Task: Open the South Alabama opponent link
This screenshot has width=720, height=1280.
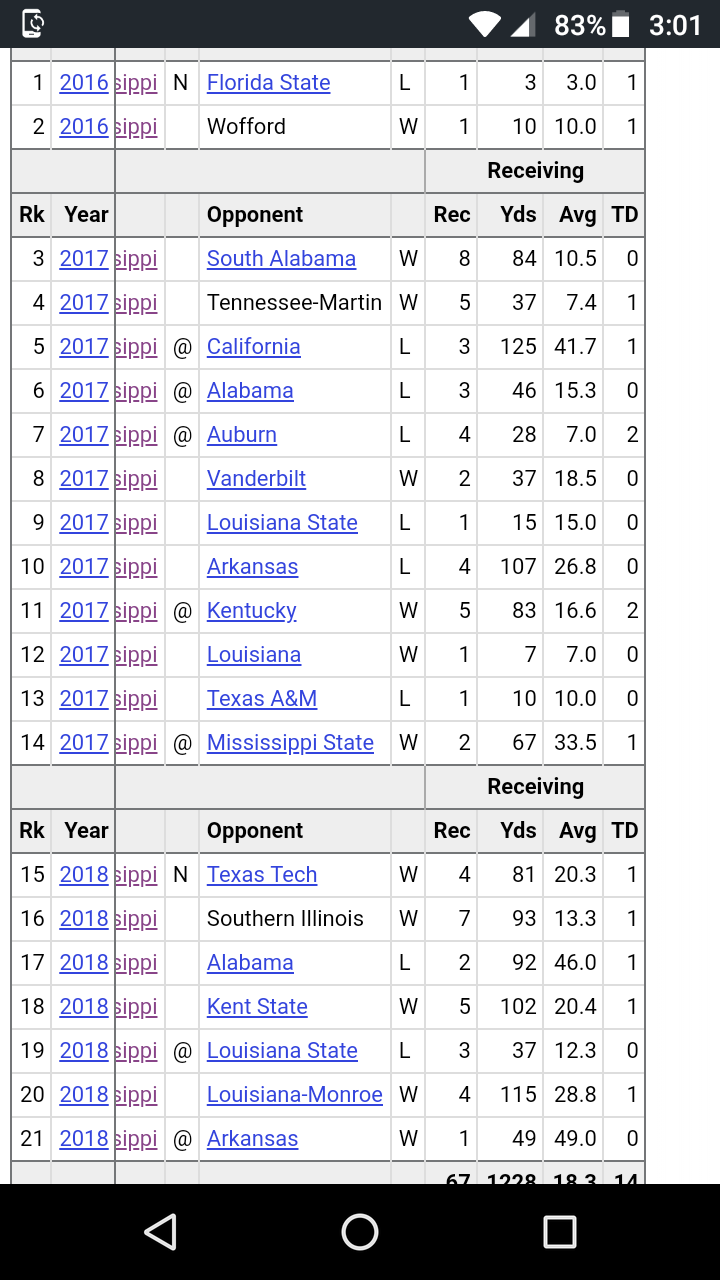Action: point(281,259)
